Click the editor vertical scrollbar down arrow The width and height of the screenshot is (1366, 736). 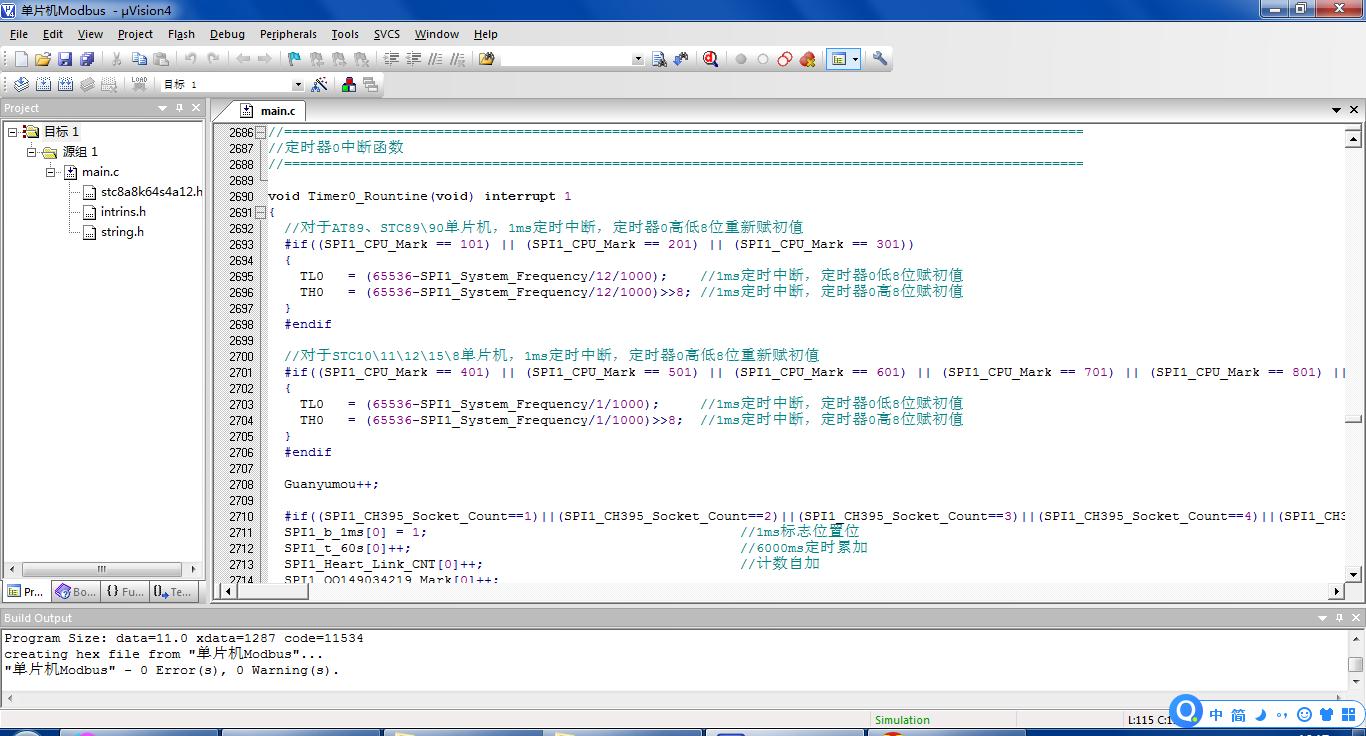pos(1354,575)
